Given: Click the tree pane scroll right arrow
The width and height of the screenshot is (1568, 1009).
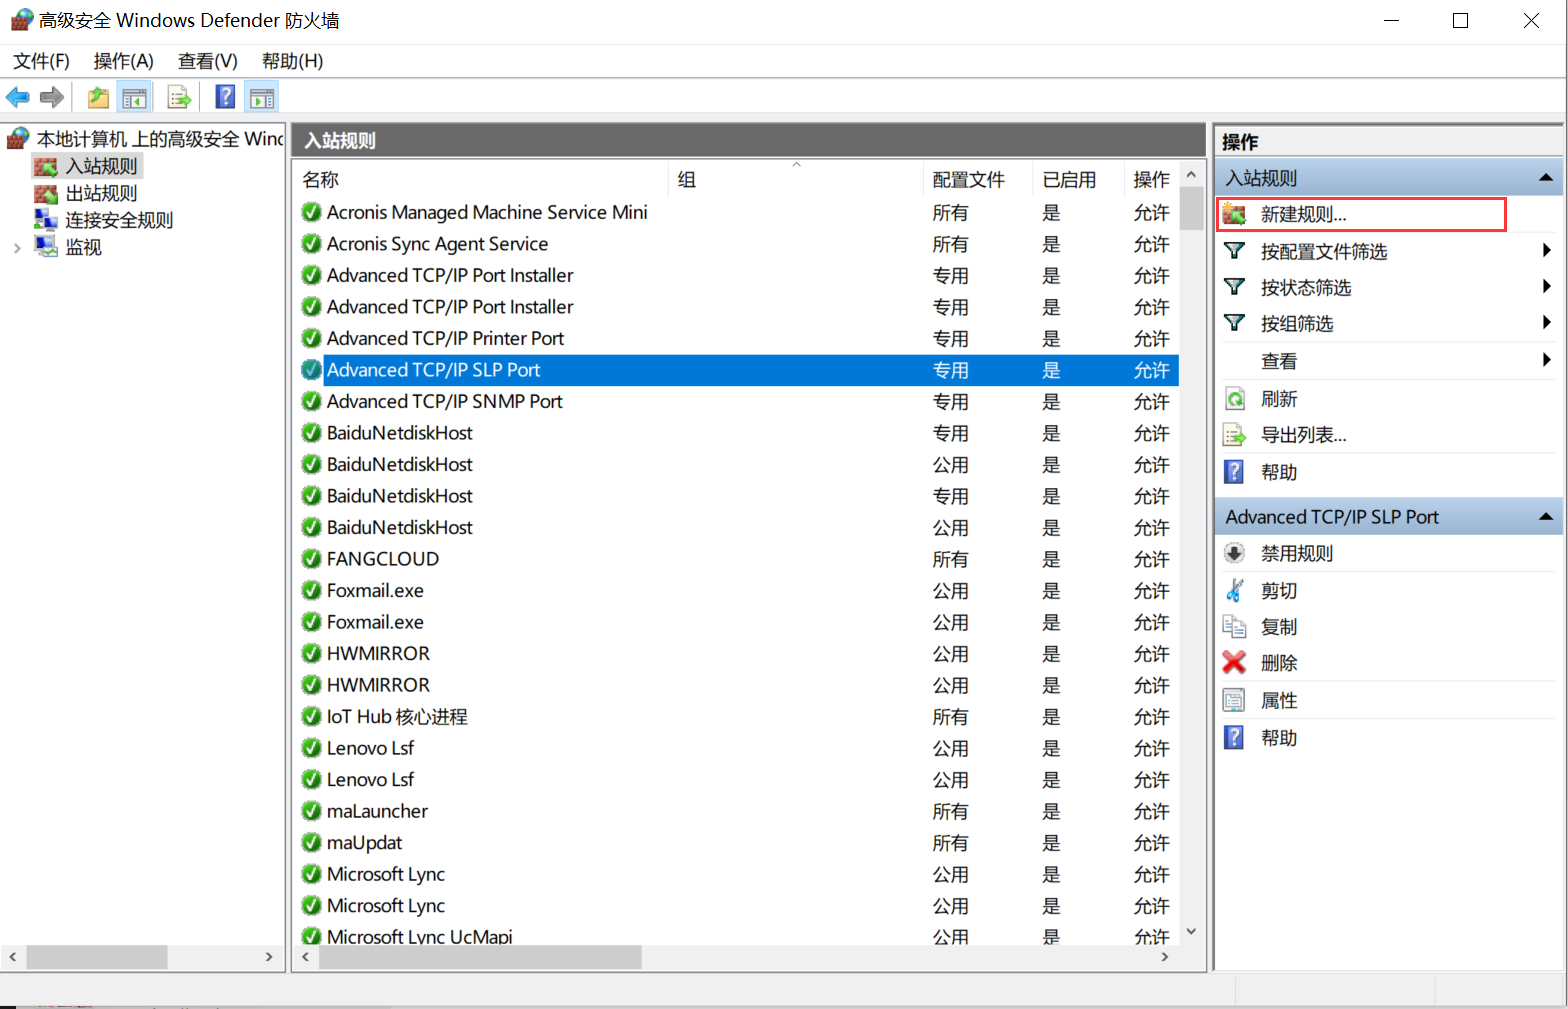Looking at the screenshot, I should point(269,957).
